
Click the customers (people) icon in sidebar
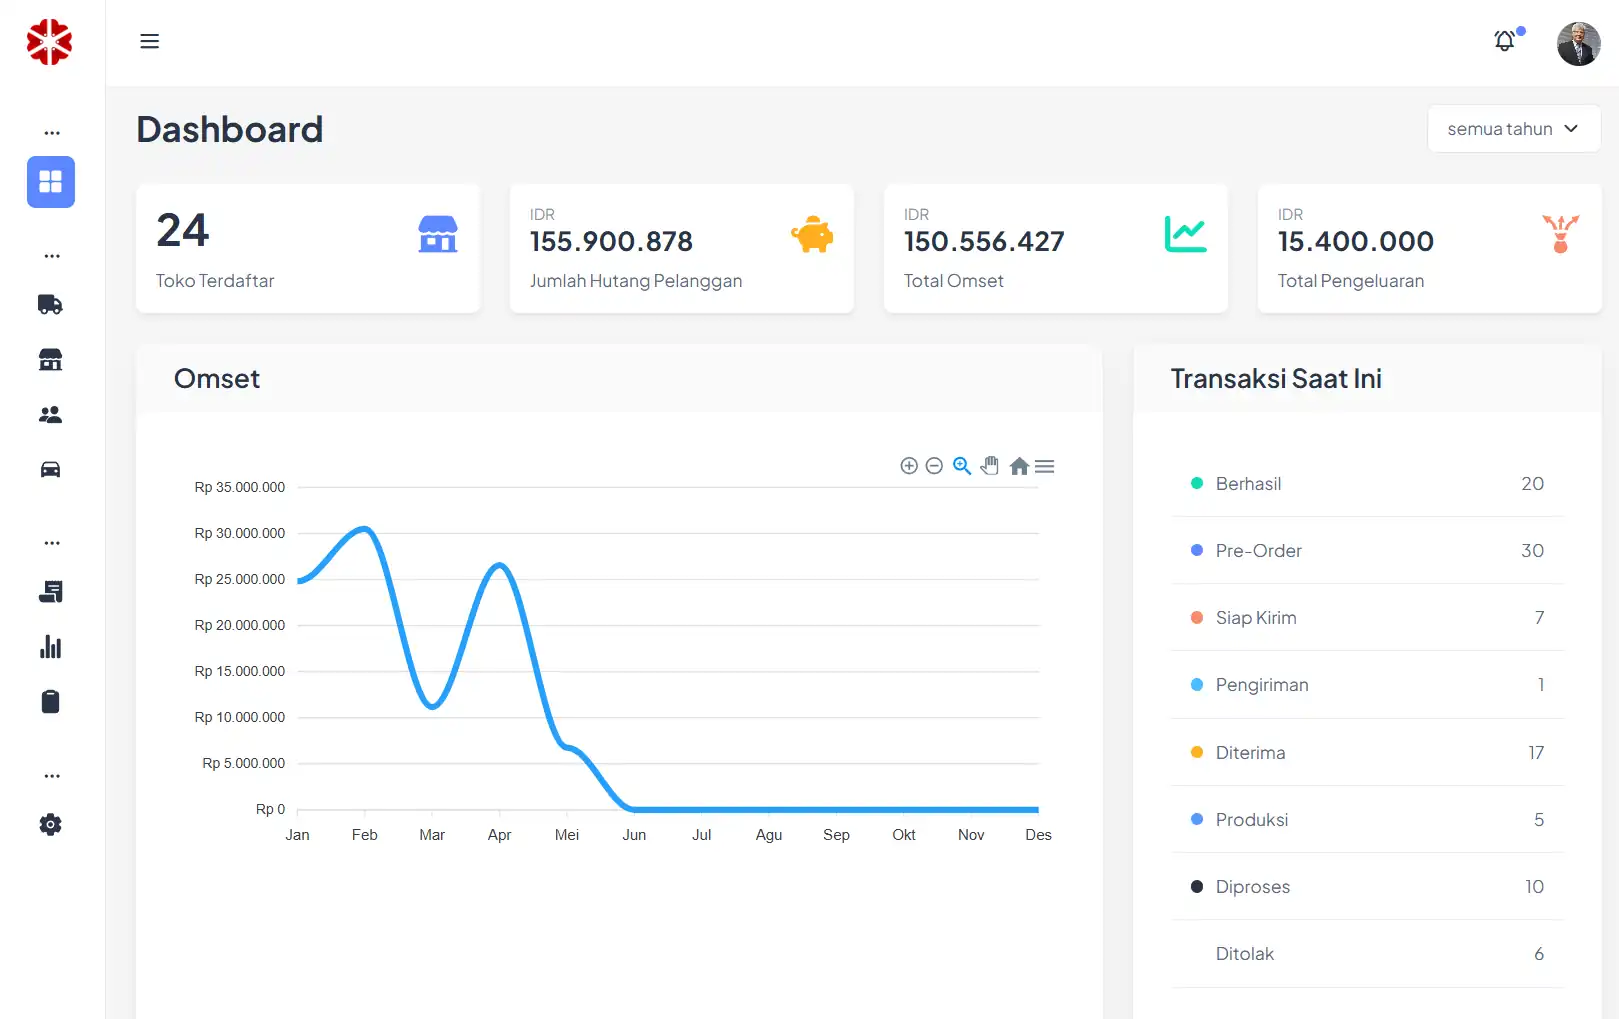[x=50, y=414]
